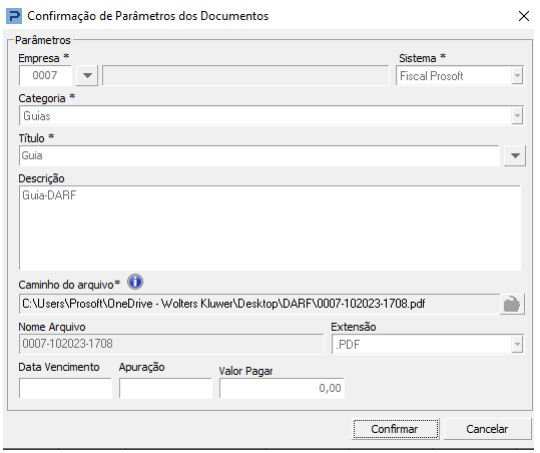The image size is (540, 453).
Task: Select the Caminho do arquivo path field
Action: (259, 304)
